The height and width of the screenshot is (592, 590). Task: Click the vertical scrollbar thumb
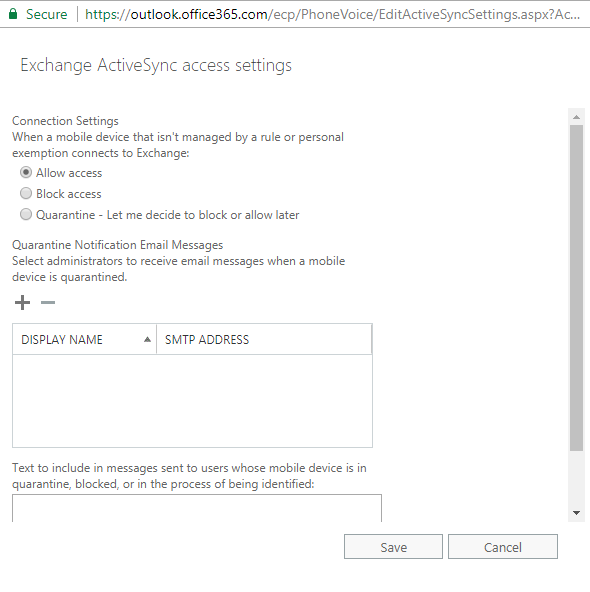(x=576, y=288)
